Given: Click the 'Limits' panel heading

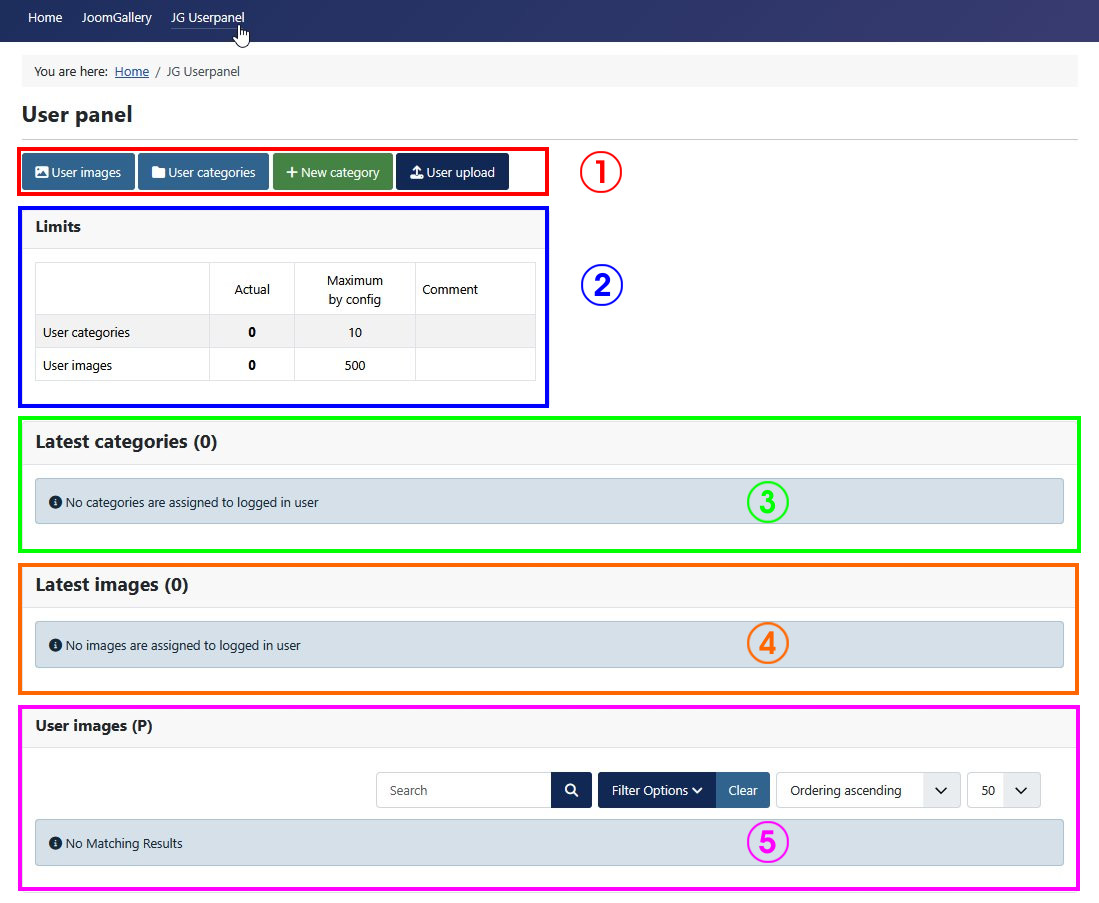Looking at the screenshot, I should 58,226.
